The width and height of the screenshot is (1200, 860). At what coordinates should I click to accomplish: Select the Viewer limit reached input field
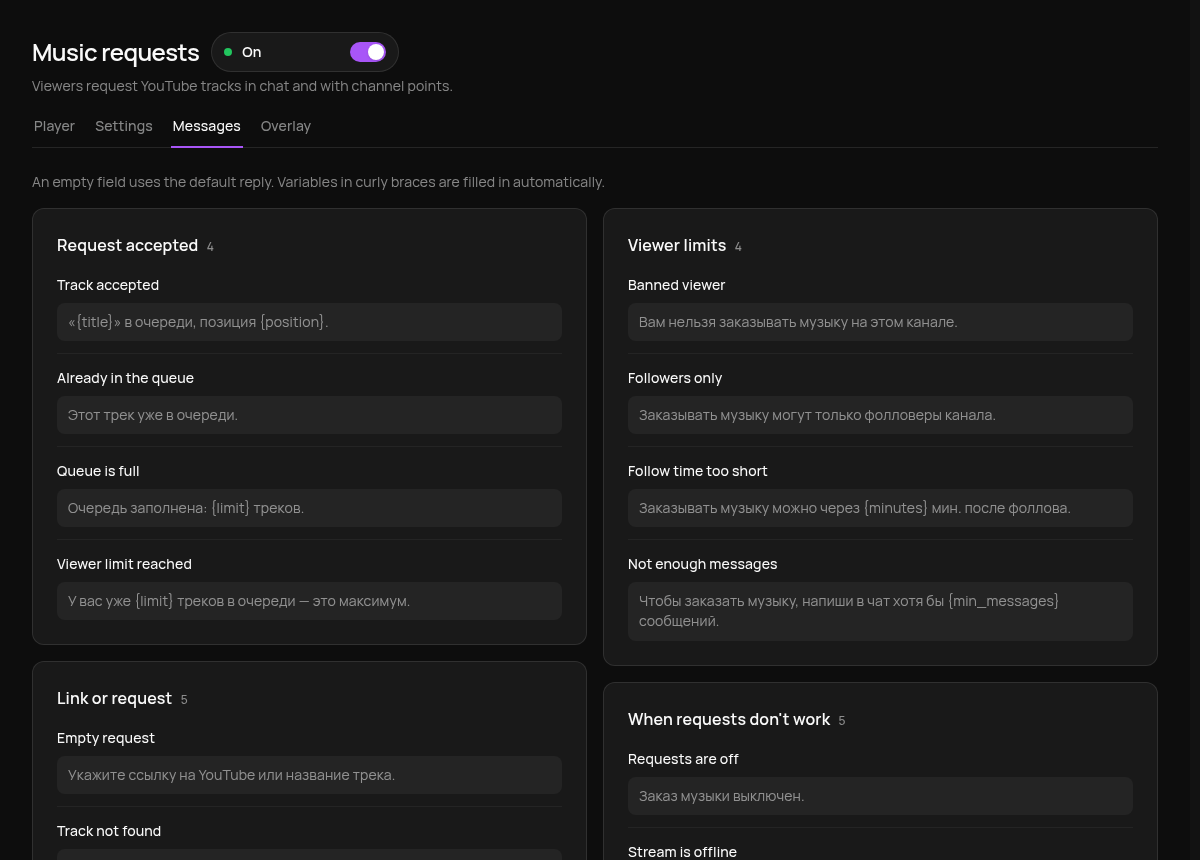point(309,601)
